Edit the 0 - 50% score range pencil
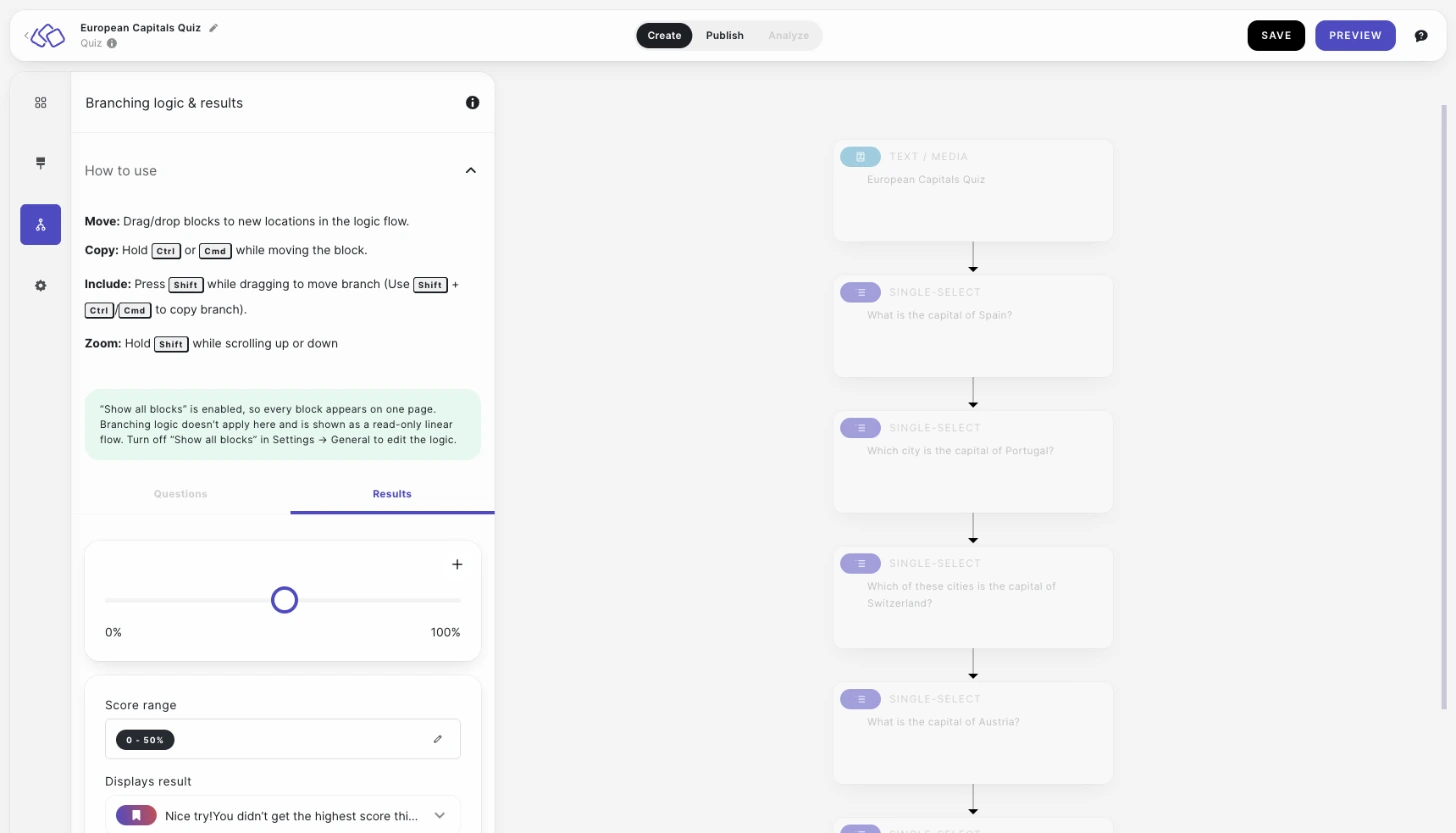 pos(438,740)
